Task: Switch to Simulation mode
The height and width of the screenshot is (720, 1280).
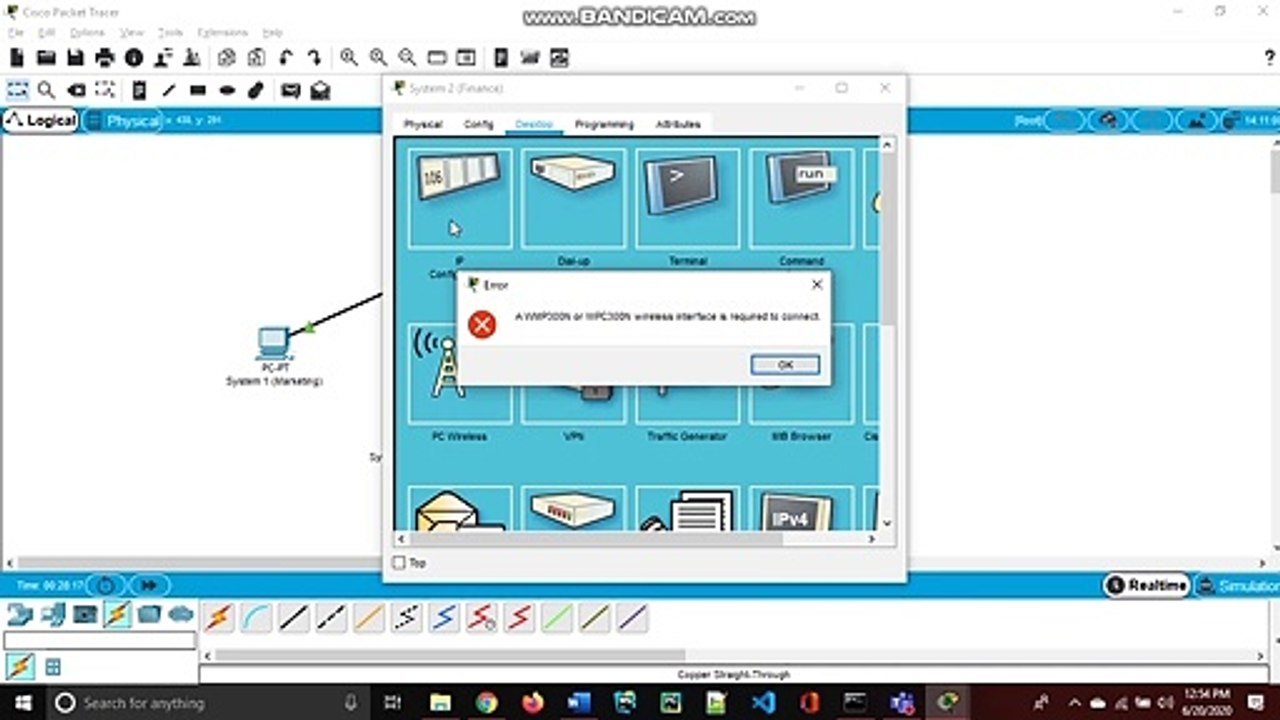Action: point(1238,585)
